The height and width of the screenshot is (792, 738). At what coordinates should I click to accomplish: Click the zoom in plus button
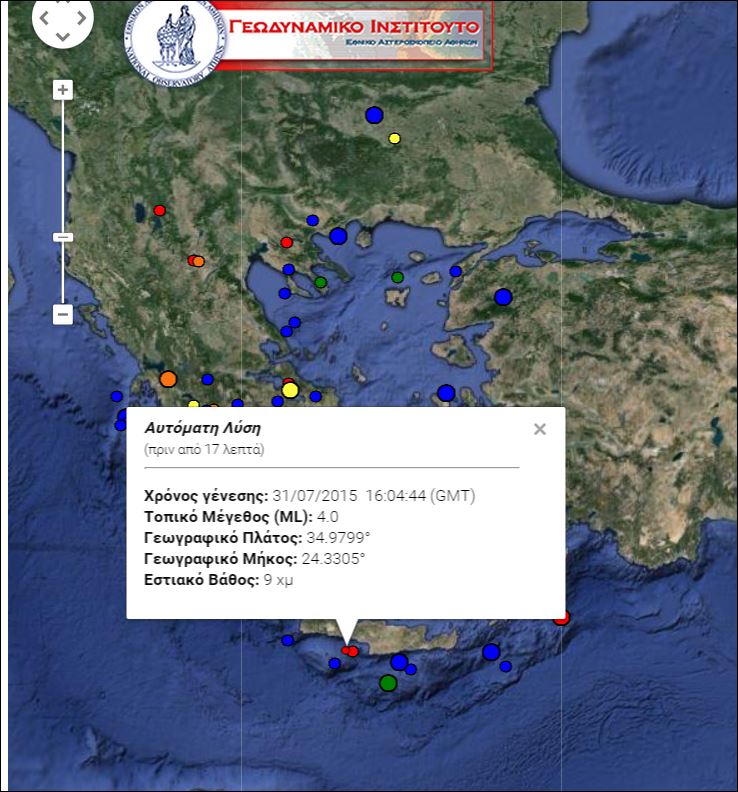tap(63, 90)
